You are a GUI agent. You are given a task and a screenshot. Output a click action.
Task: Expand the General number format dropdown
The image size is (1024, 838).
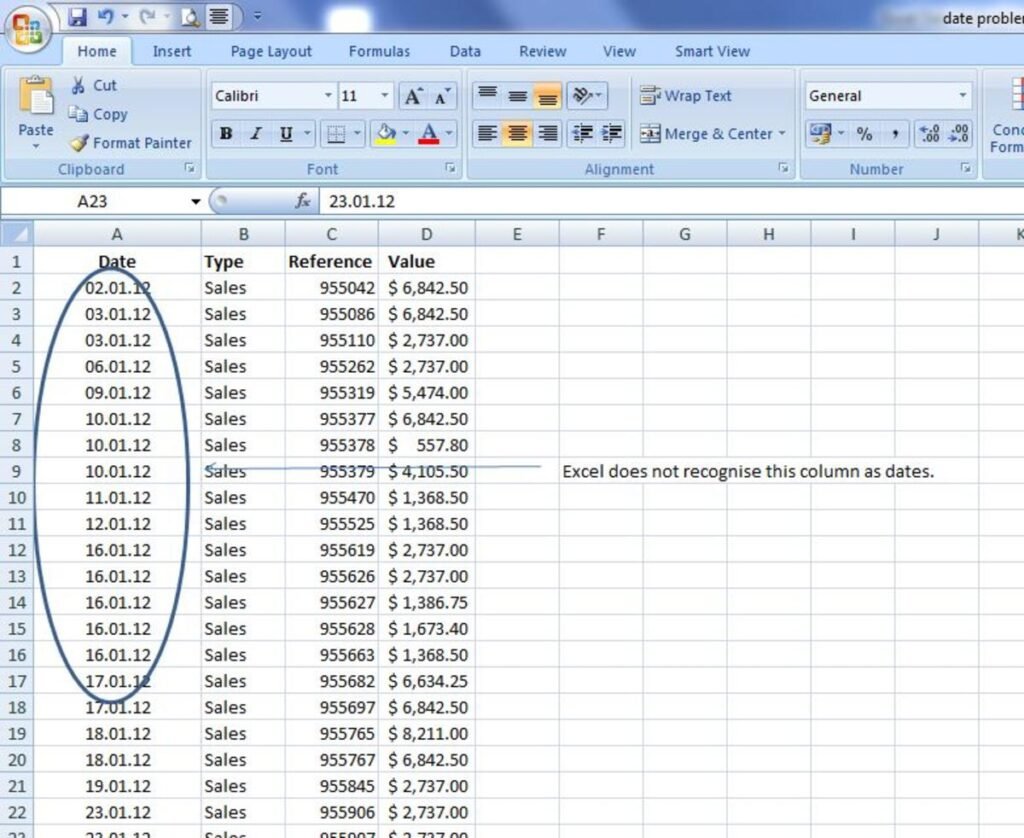[x=963, y=96]
